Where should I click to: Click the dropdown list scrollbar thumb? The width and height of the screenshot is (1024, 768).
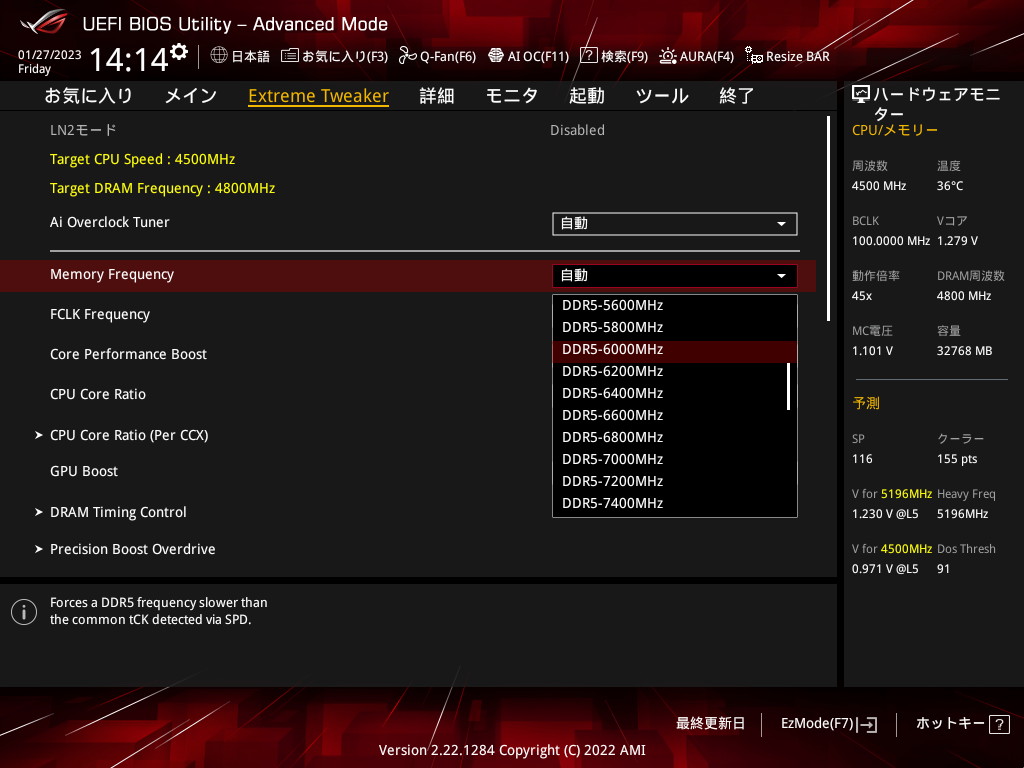pos(789,386)
